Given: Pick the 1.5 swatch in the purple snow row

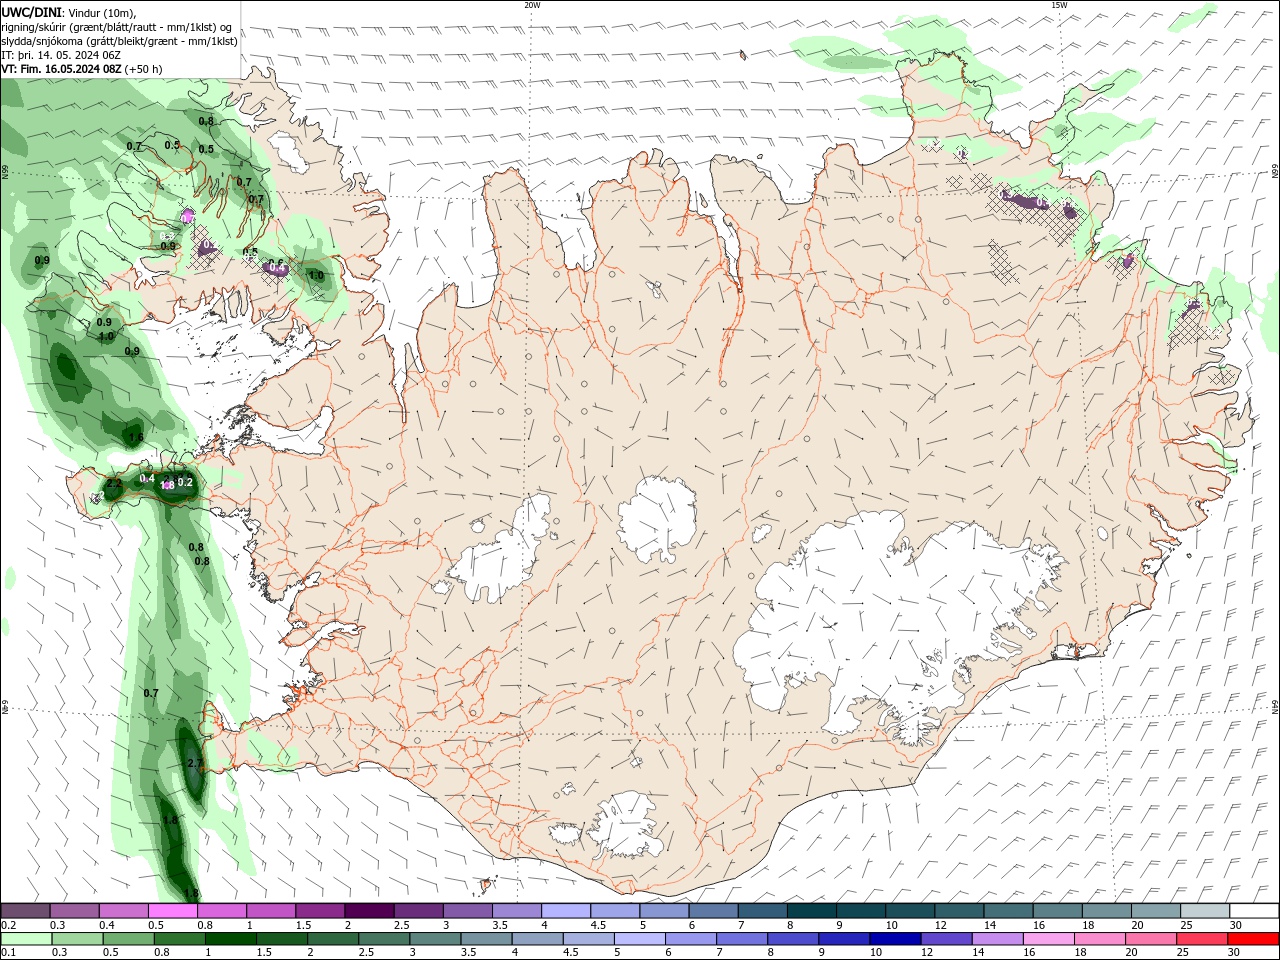Looking at the screenshot, I should [320, 911].
